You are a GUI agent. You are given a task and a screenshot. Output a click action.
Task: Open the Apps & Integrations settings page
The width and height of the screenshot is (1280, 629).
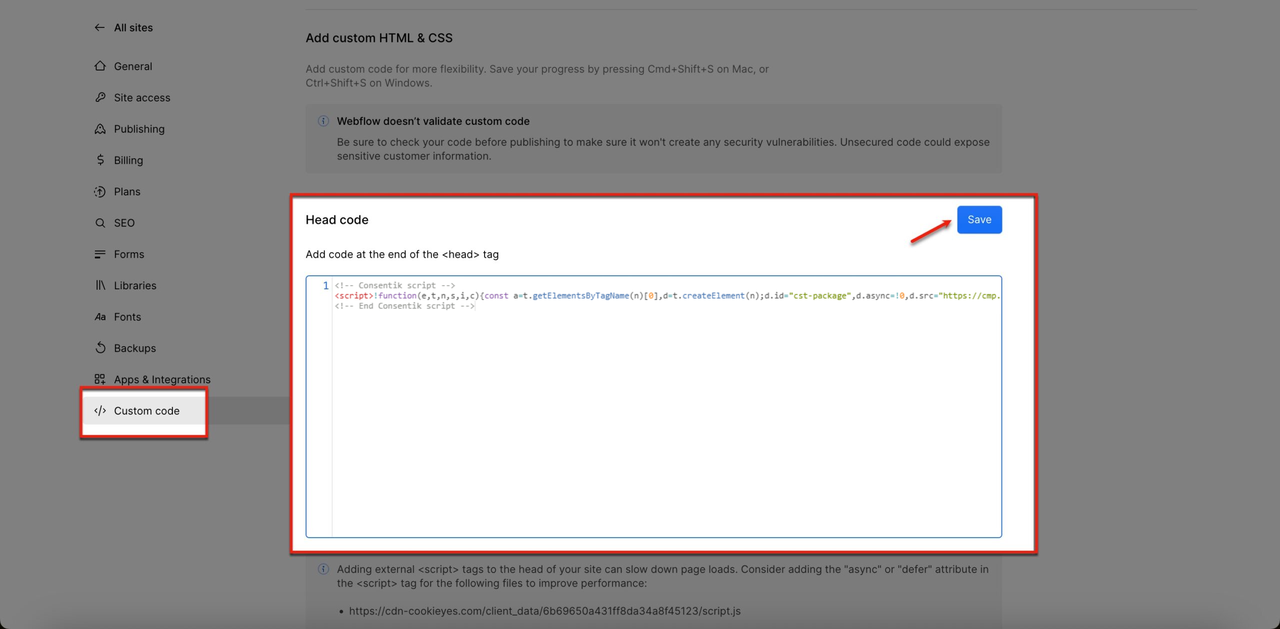pyautogui.click(x=161, y=380)
